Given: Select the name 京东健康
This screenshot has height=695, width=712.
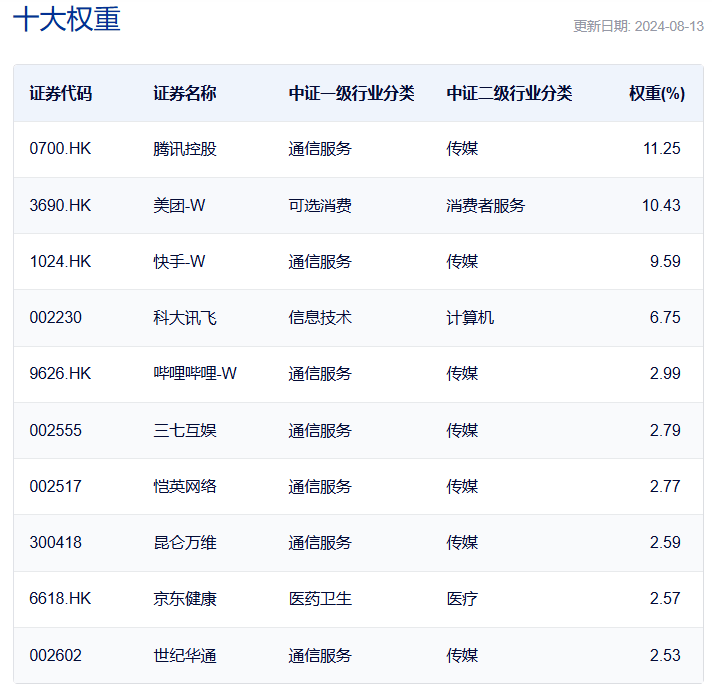Looking at the screenshot, I should click(185, 599).
